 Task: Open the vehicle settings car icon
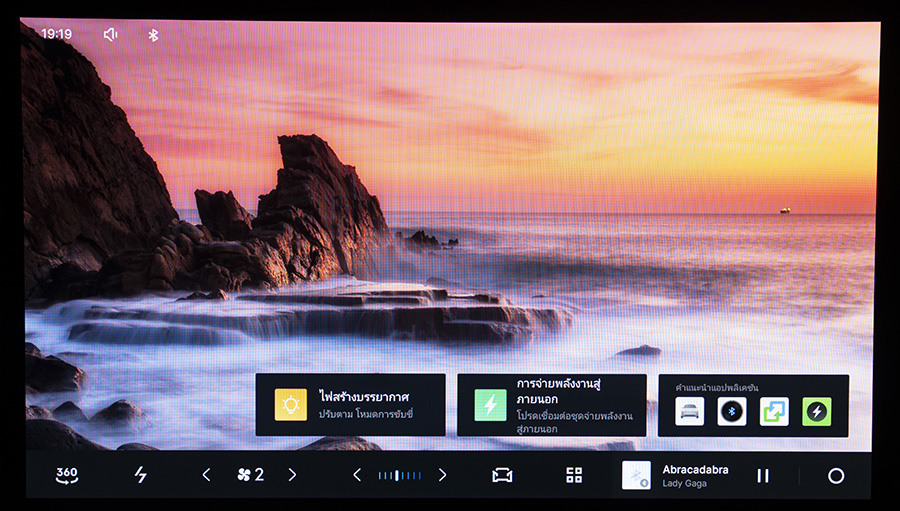[x=502, y=475]
